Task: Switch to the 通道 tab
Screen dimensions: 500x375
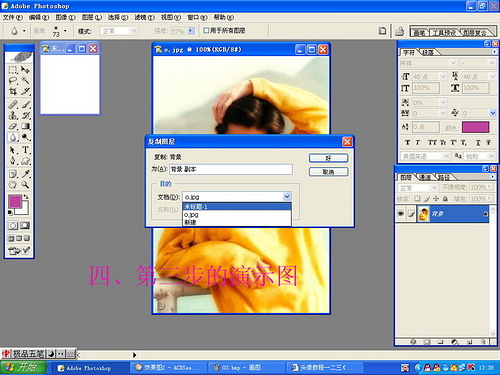Action: (425, 178)
